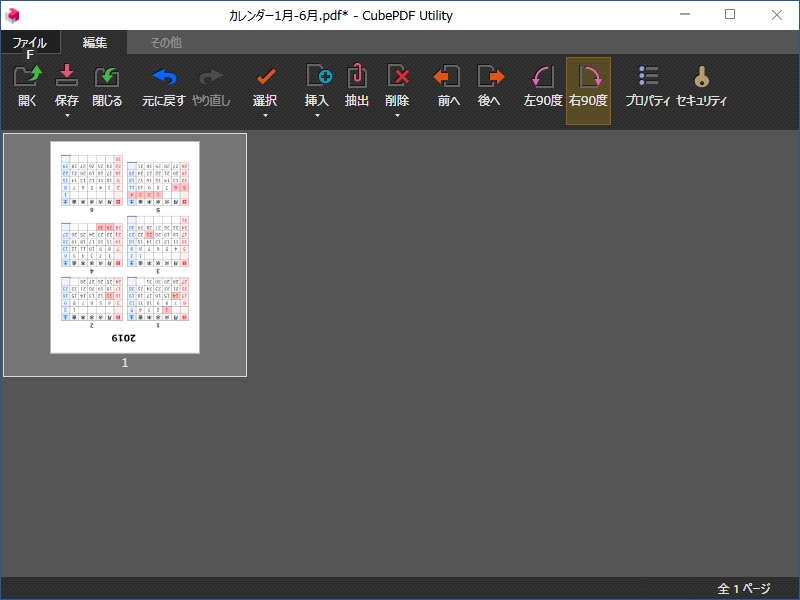Image resolution: width=800 pixels, height=600 pixels.
Task: Rotate left with 左90度 icon
Action: [x=542, y=77]
